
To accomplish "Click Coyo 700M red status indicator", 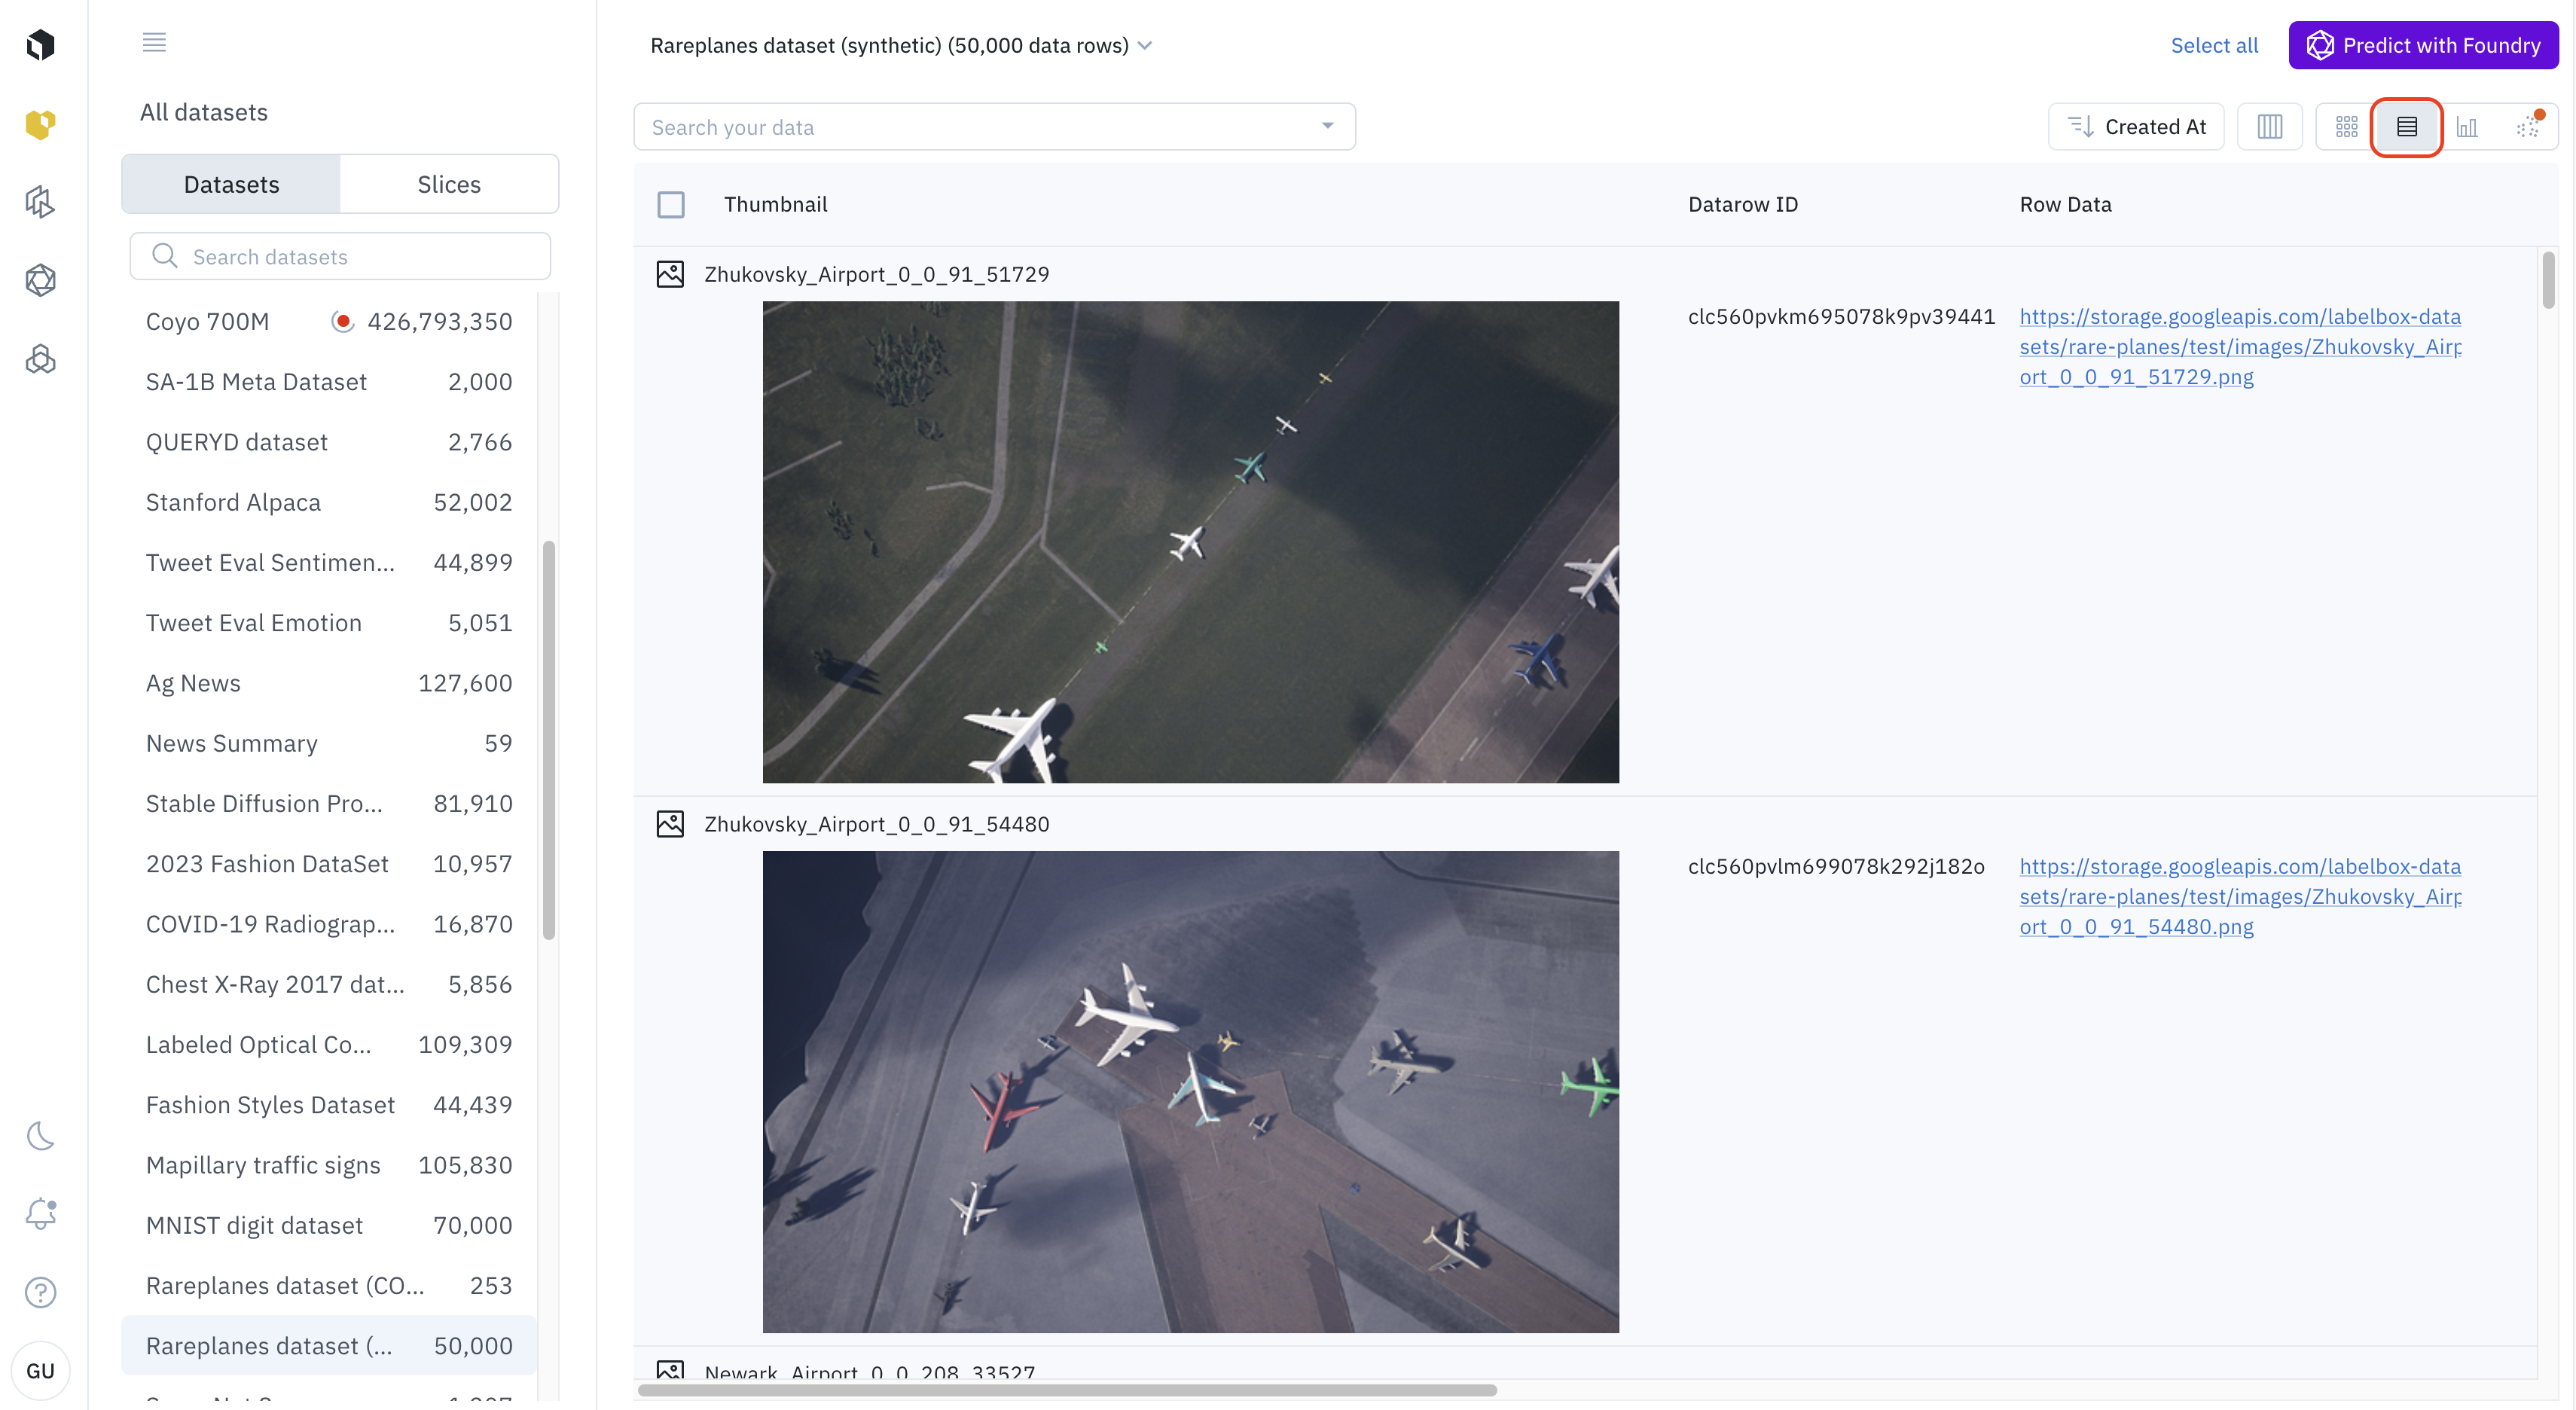I will coord(343,322).
